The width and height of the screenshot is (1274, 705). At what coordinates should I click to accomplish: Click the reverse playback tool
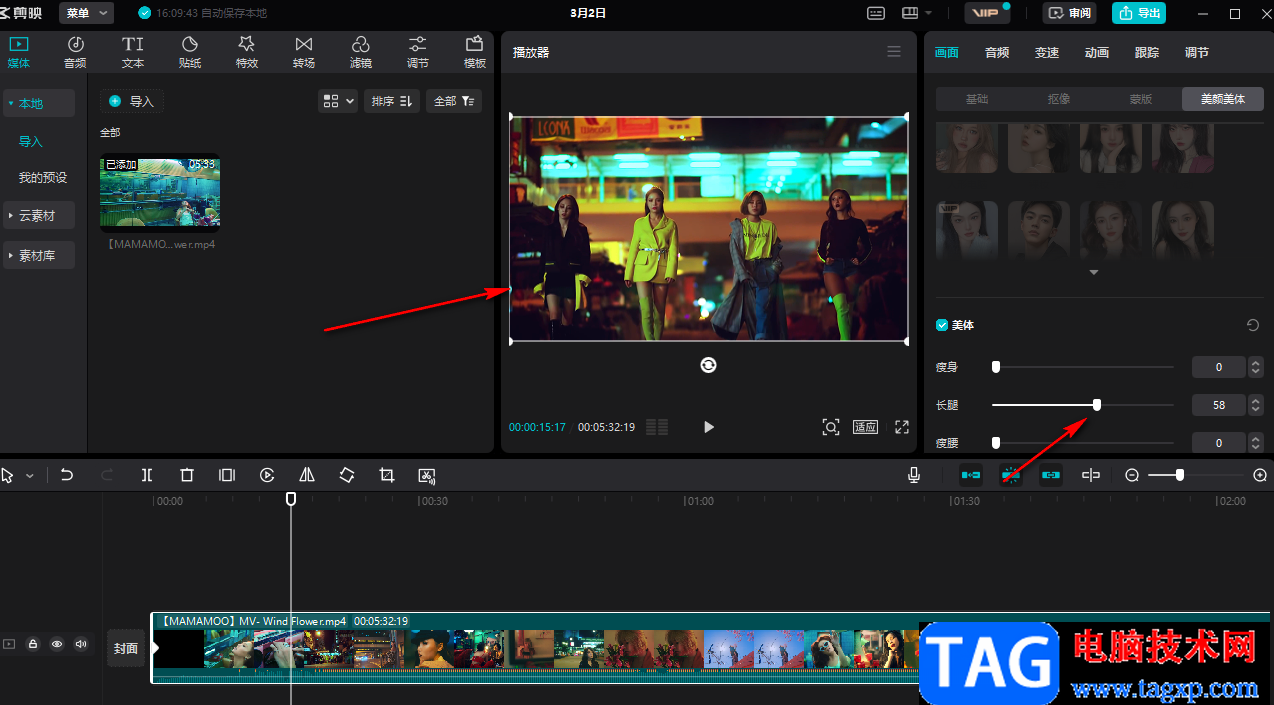267,476
